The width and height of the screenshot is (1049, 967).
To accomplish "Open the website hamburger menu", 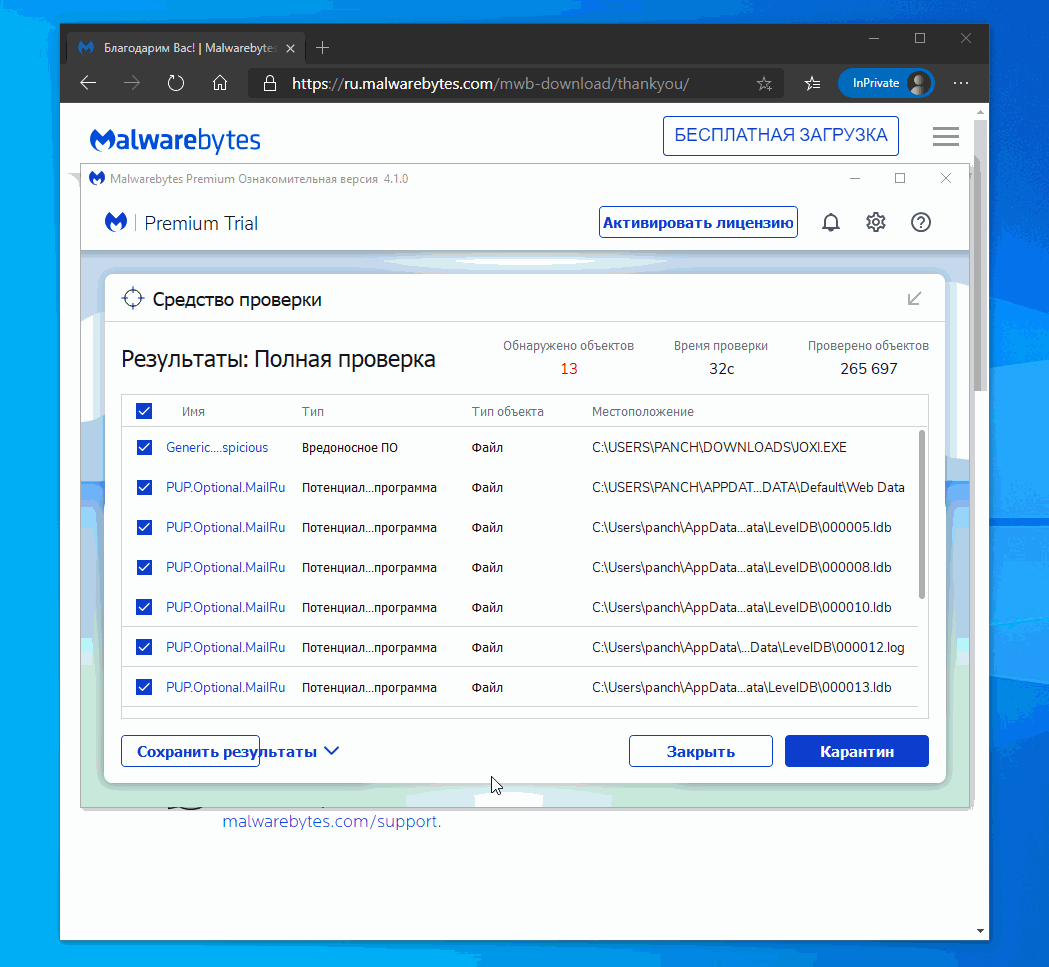I will coord(945,137).
